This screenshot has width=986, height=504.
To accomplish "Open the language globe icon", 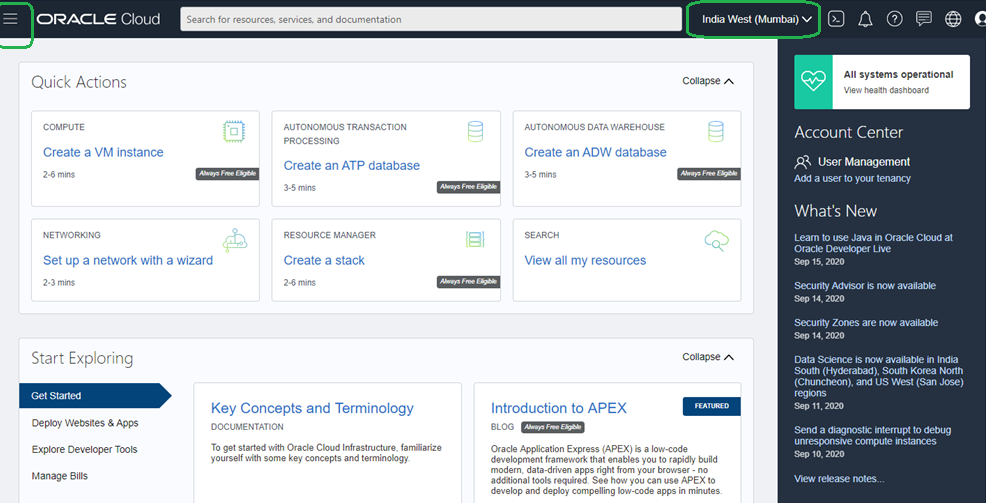I will (x=953, y=20).
